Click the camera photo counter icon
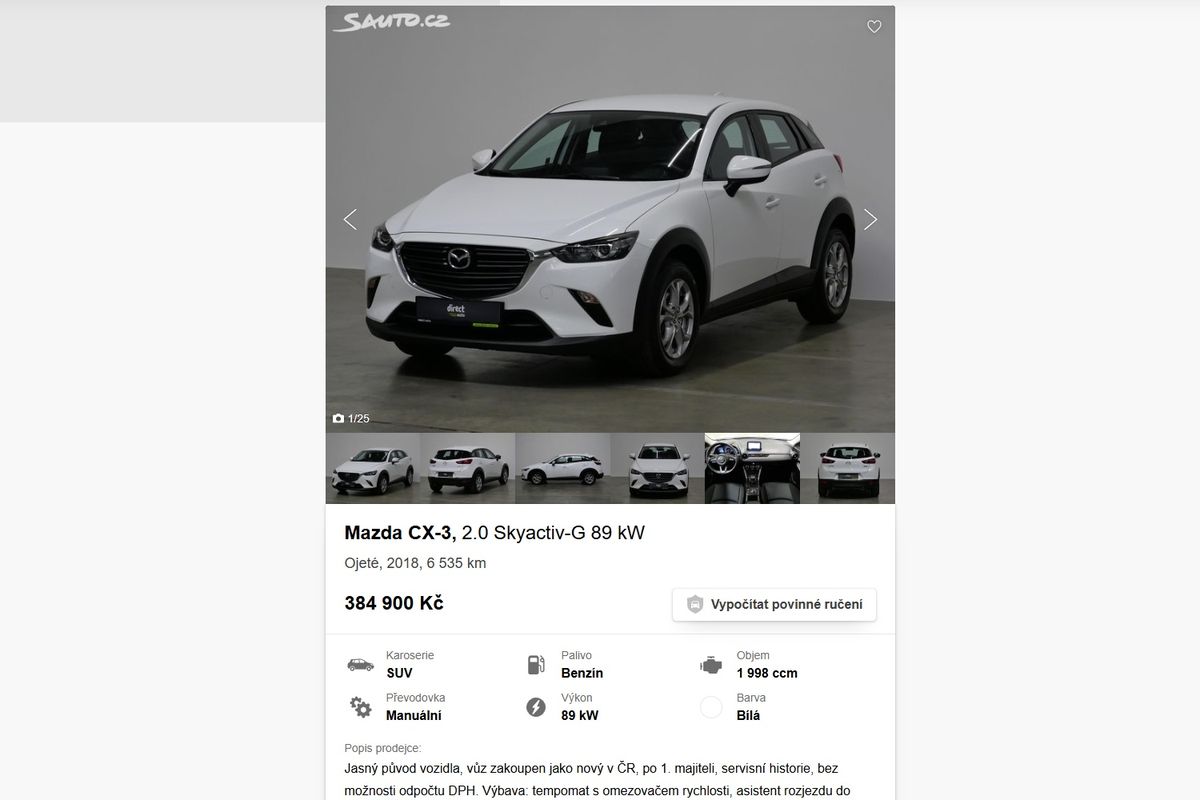 (338, 419)
